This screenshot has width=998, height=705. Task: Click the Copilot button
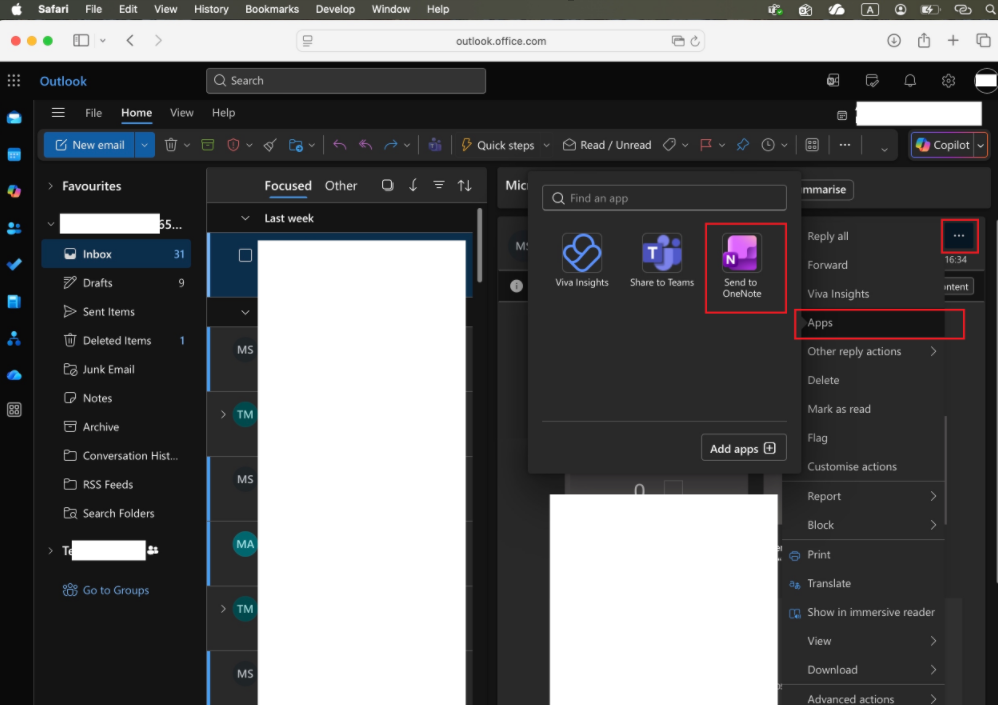coord(943,145)
